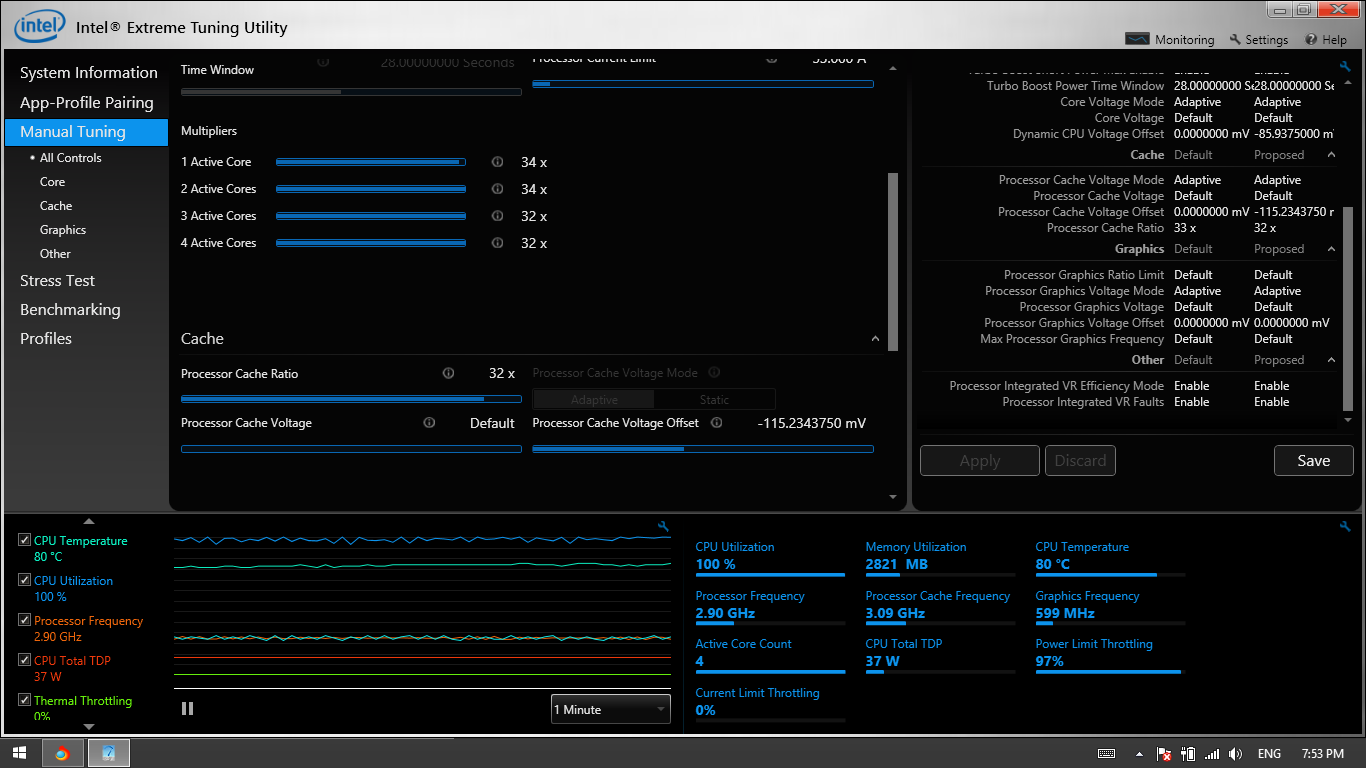Select All Controls sub-item

71,158
